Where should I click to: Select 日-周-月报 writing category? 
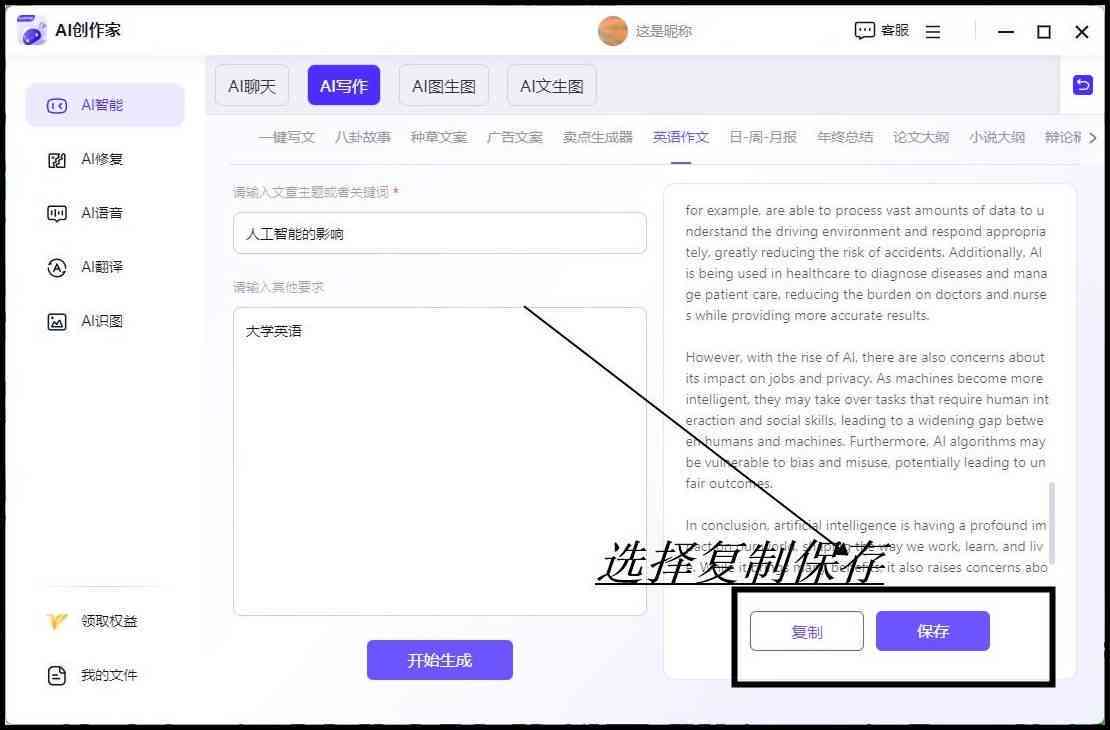point(763,137)
